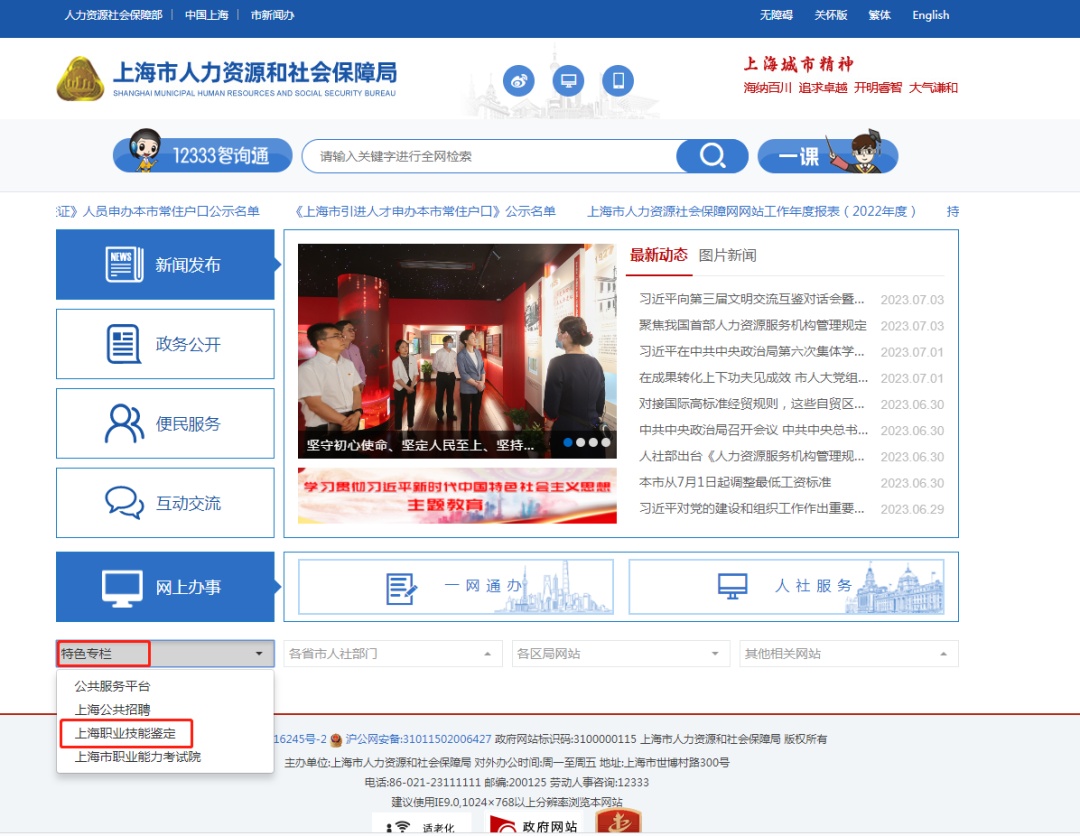Choose 上海职业技能鉴定 from the list
This screenshot has height=836, width=1080.
[126, 733]
